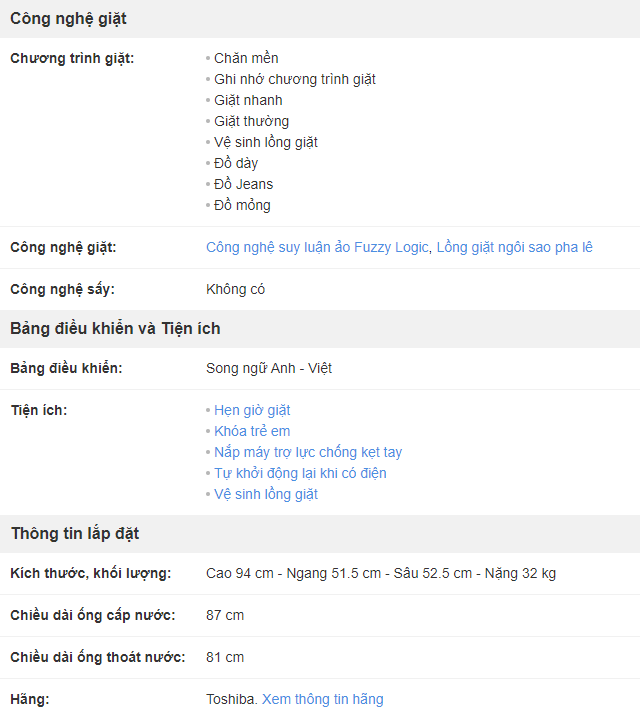Click the "Không có" drying technology value
The image size is (642, 720).
point(235,289)
